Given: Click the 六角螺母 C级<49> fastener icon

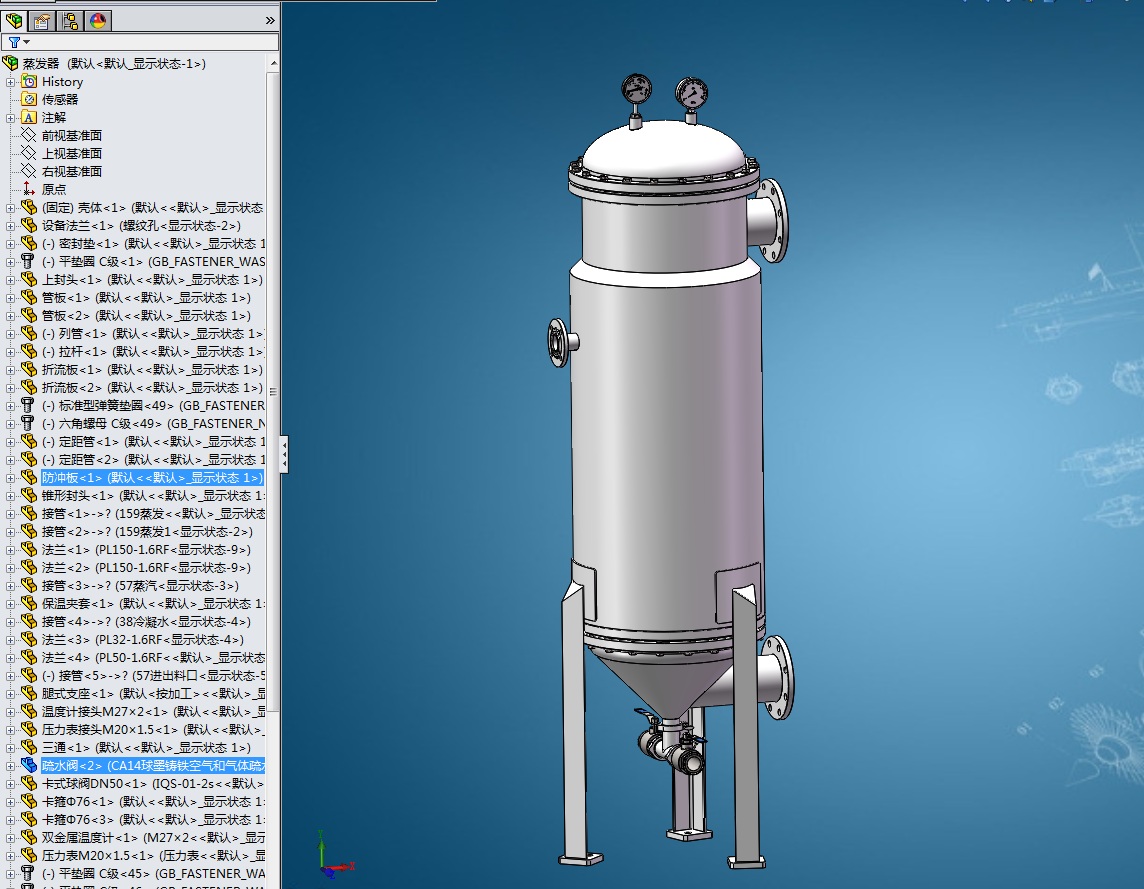Looking at the screenshot, I should 29,424.
